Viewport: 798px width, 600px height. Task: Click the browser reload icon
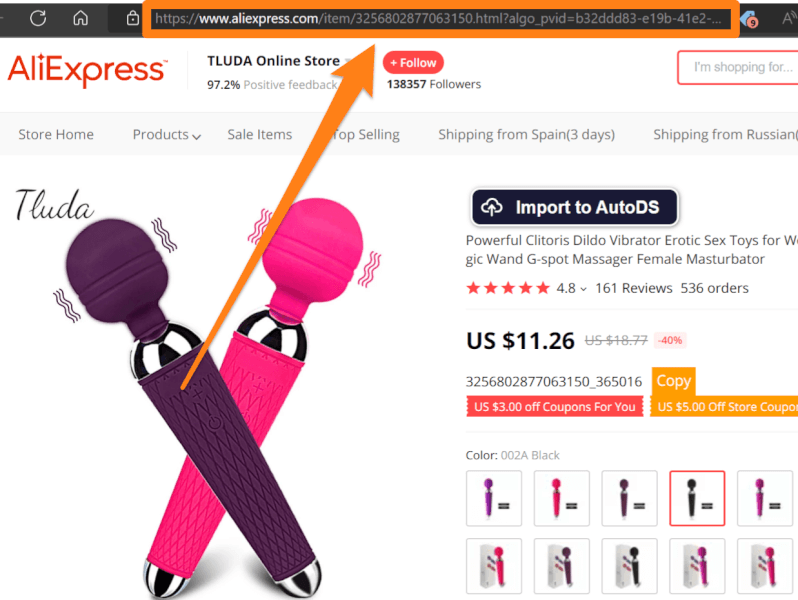[38, 18]
